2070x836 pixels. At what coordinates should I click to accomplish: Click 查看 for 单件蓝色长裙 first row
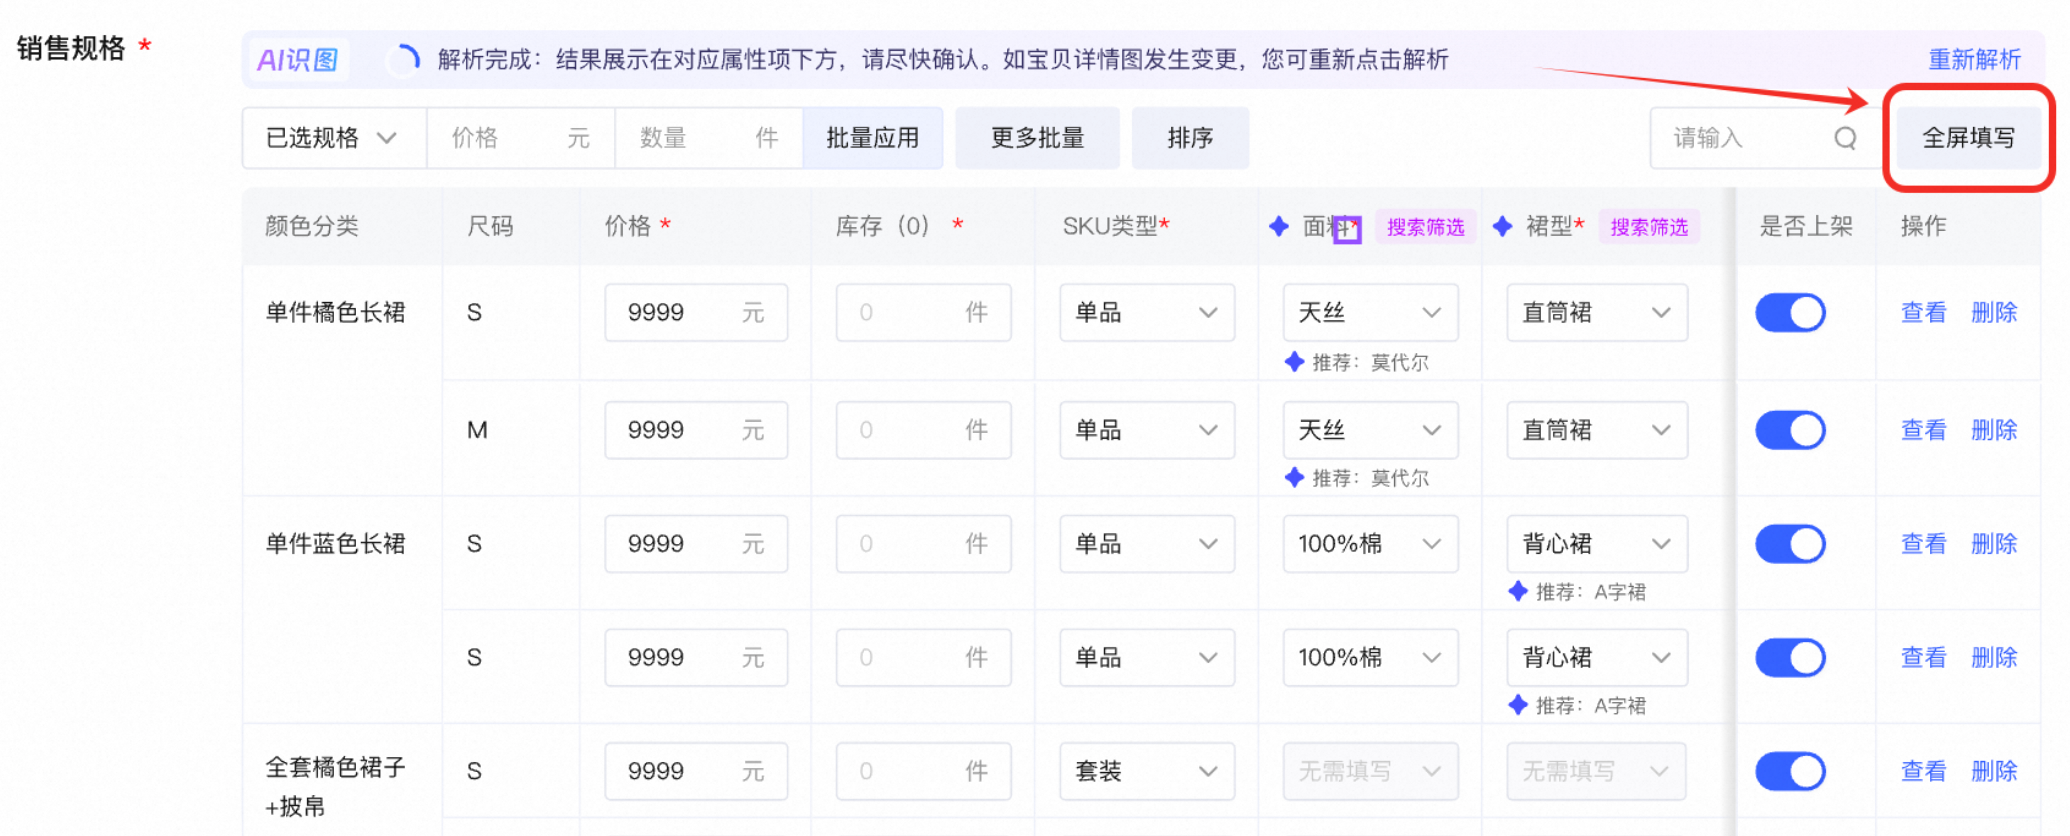(1923, 544)
